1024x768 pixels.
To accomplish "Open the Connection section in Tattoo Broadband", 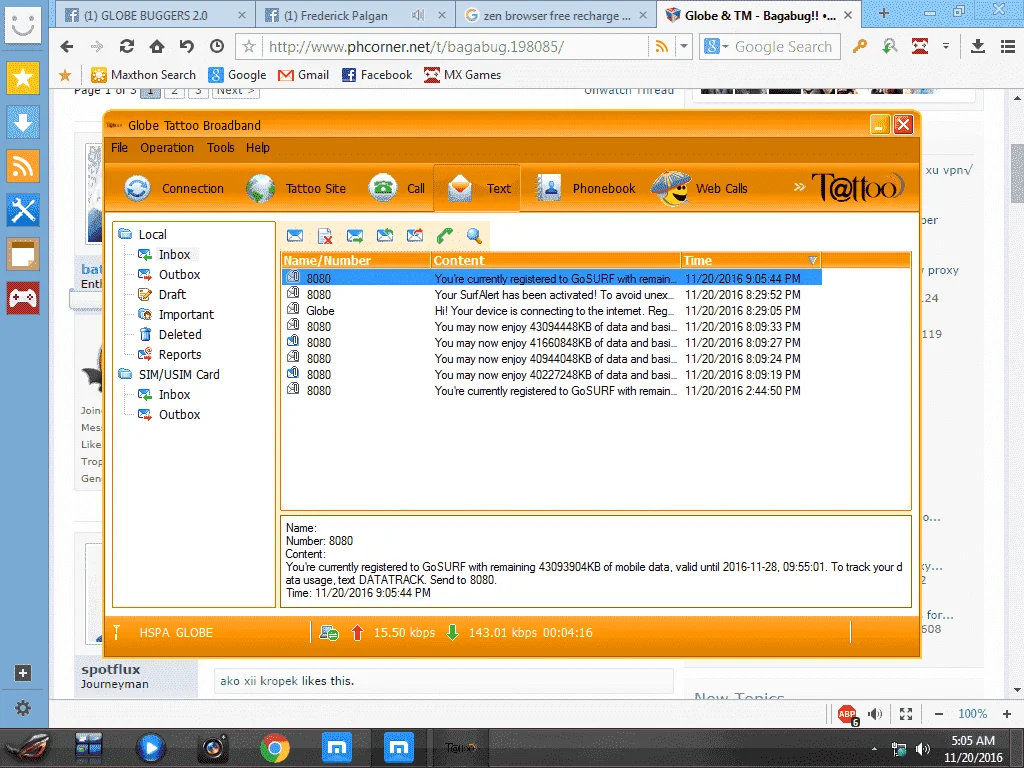I will (x=174, y=188).
